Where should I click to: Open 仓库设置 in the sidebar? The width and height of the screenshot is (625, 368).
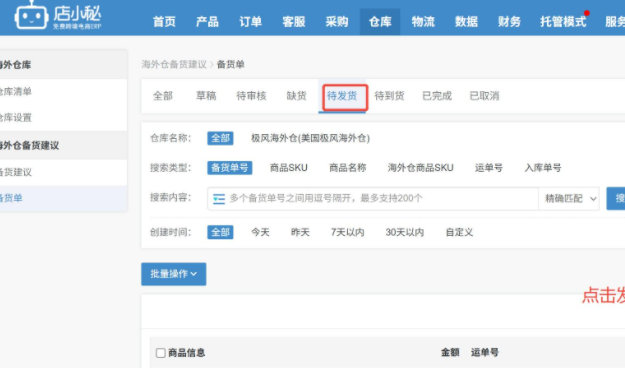pos(16,118)
